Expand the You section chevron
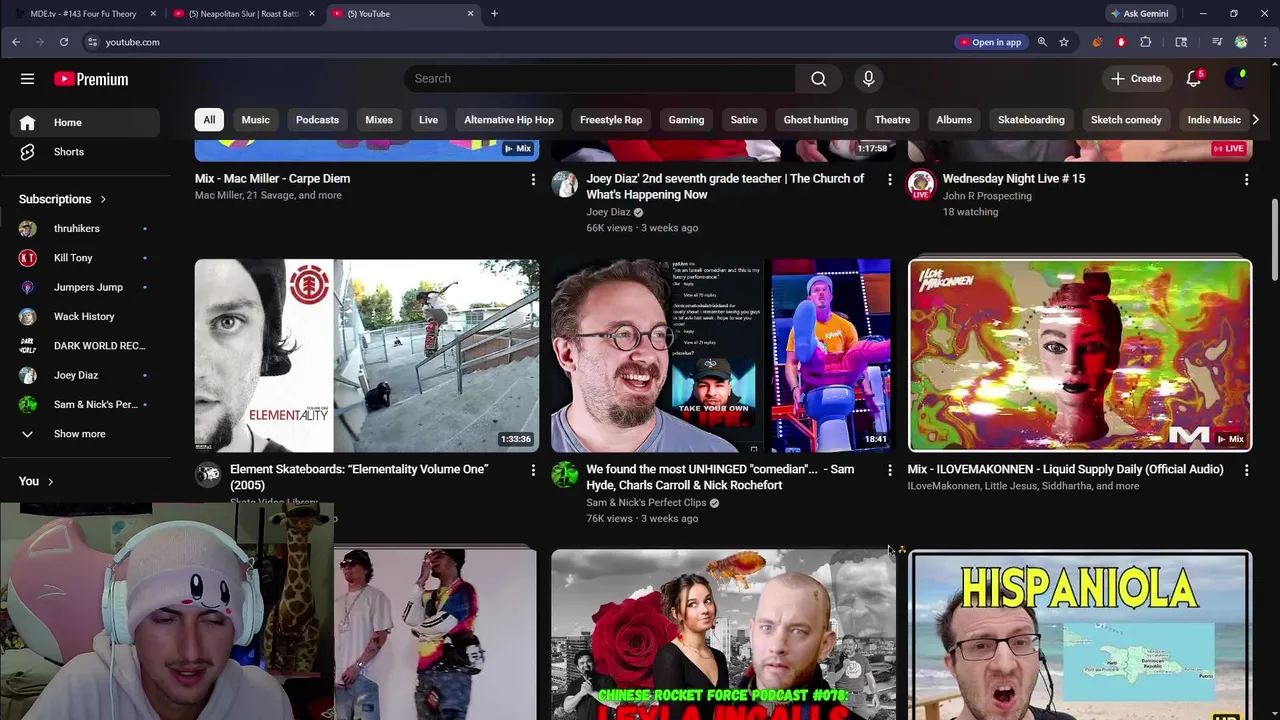Screen dimensions: 1280x720 (50, 482)
